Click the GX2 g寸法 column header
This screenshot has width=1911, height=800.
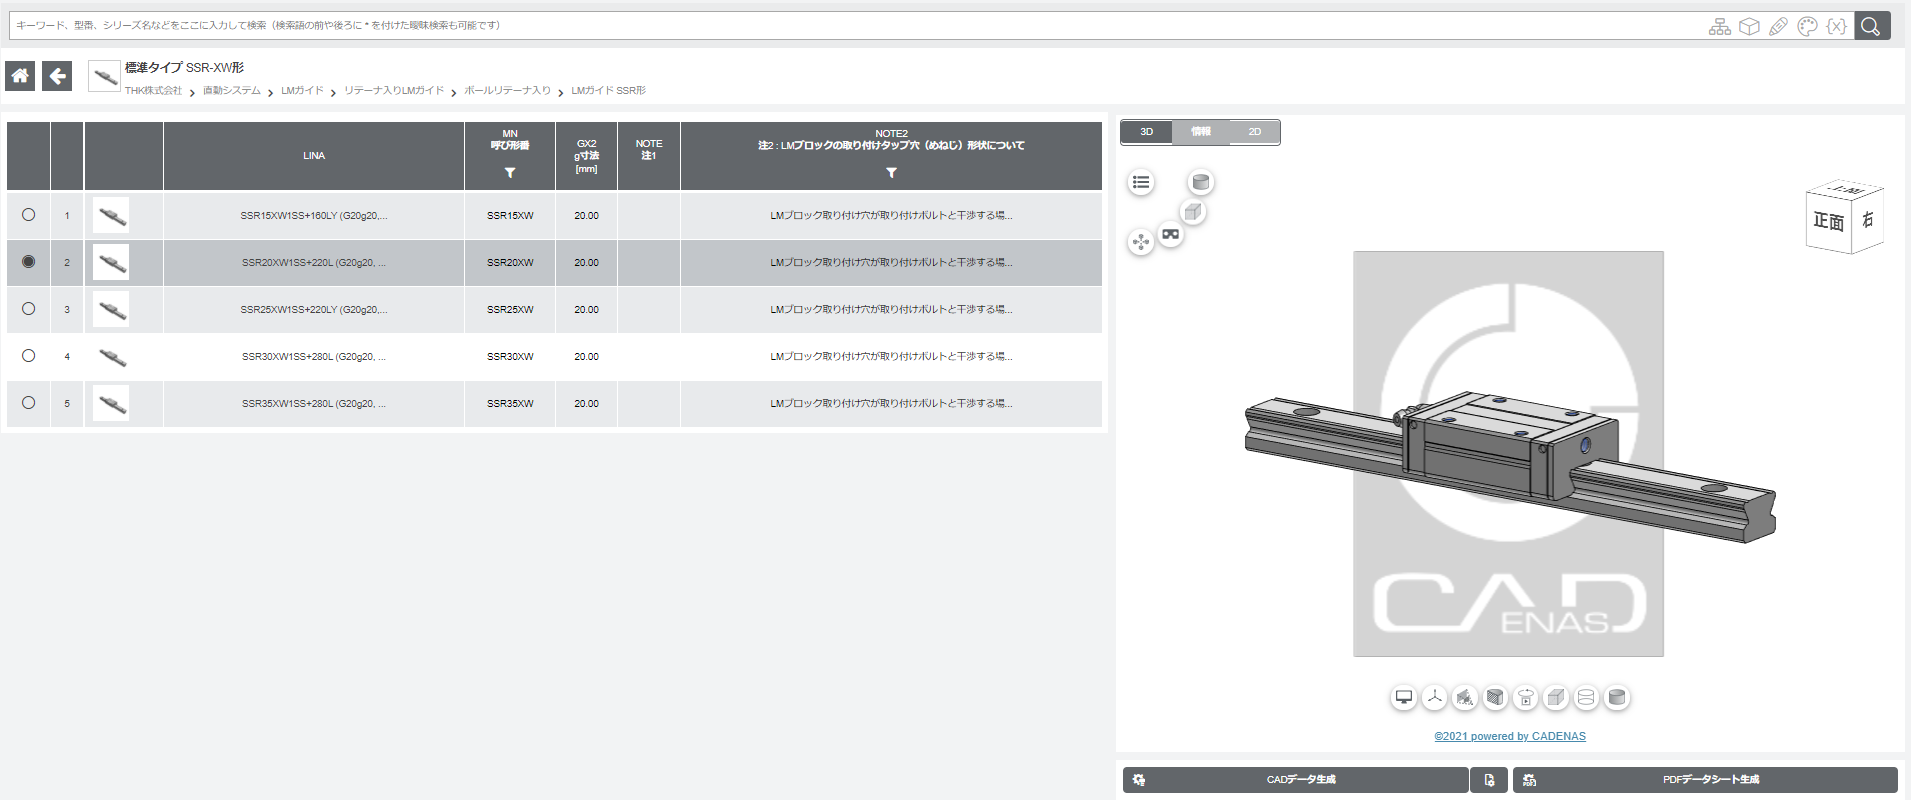586,156
